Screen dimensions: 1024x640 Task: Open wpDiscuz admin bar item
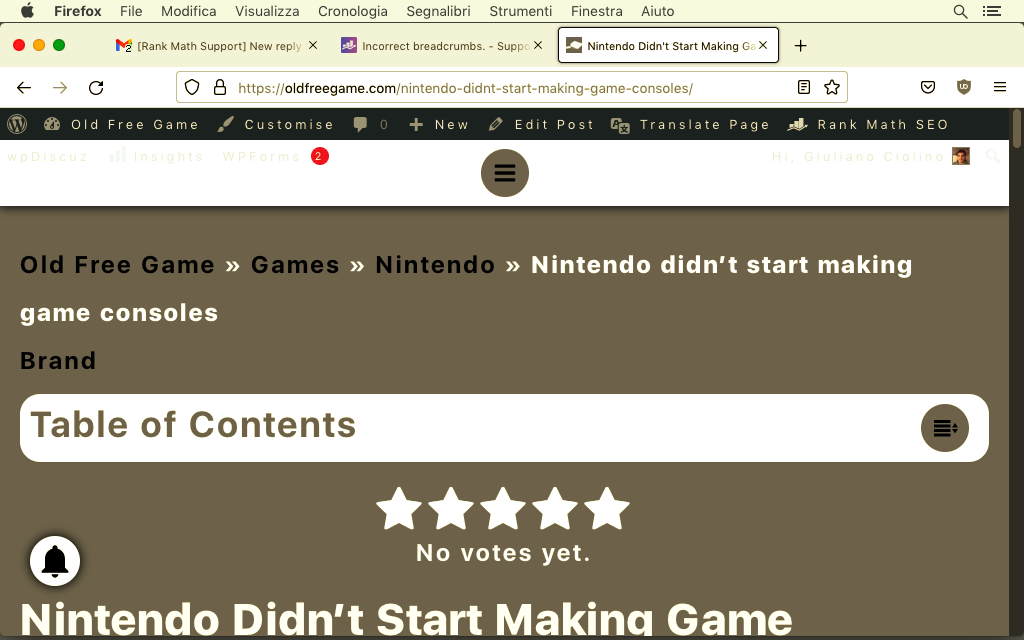coord(48,157)
